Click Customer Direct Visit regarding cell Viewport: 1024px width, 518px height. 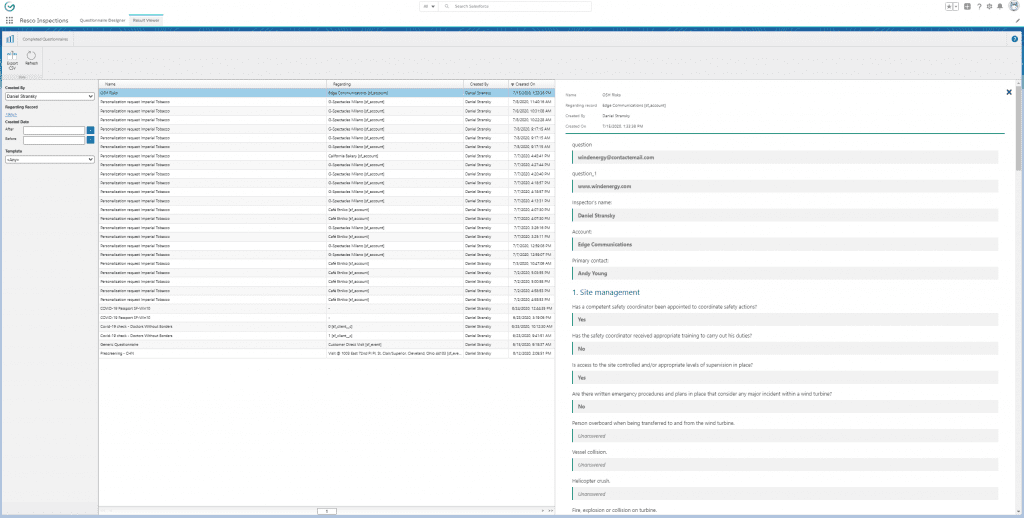click(x=394, y=344)
